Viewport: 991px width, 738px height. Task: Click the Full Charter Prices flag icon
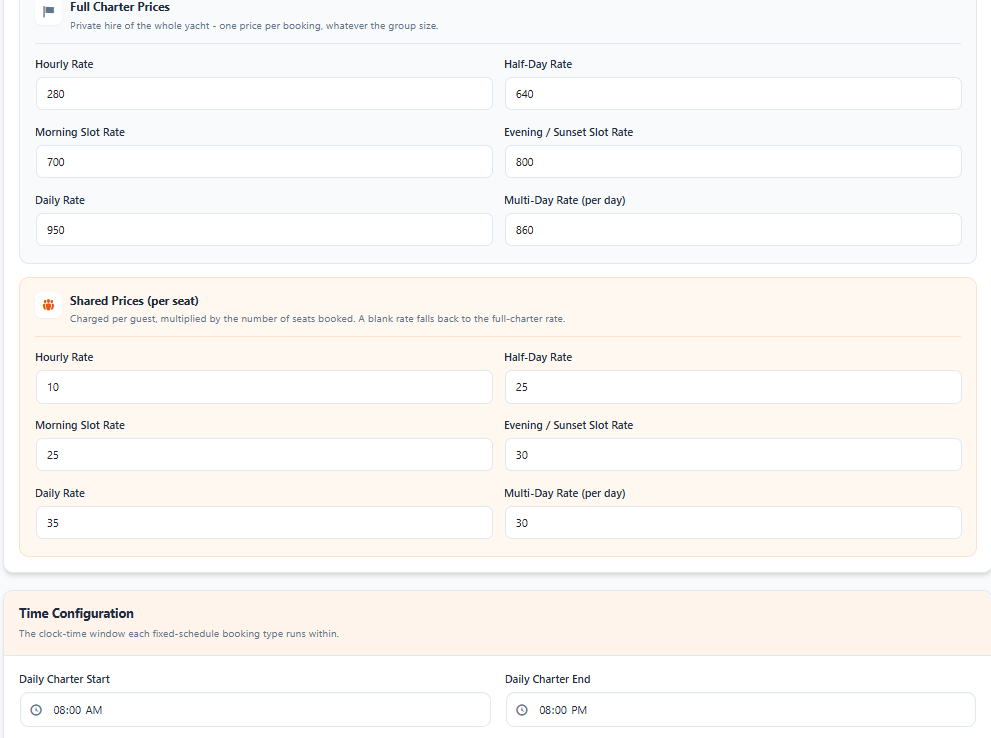coord(49,11)
